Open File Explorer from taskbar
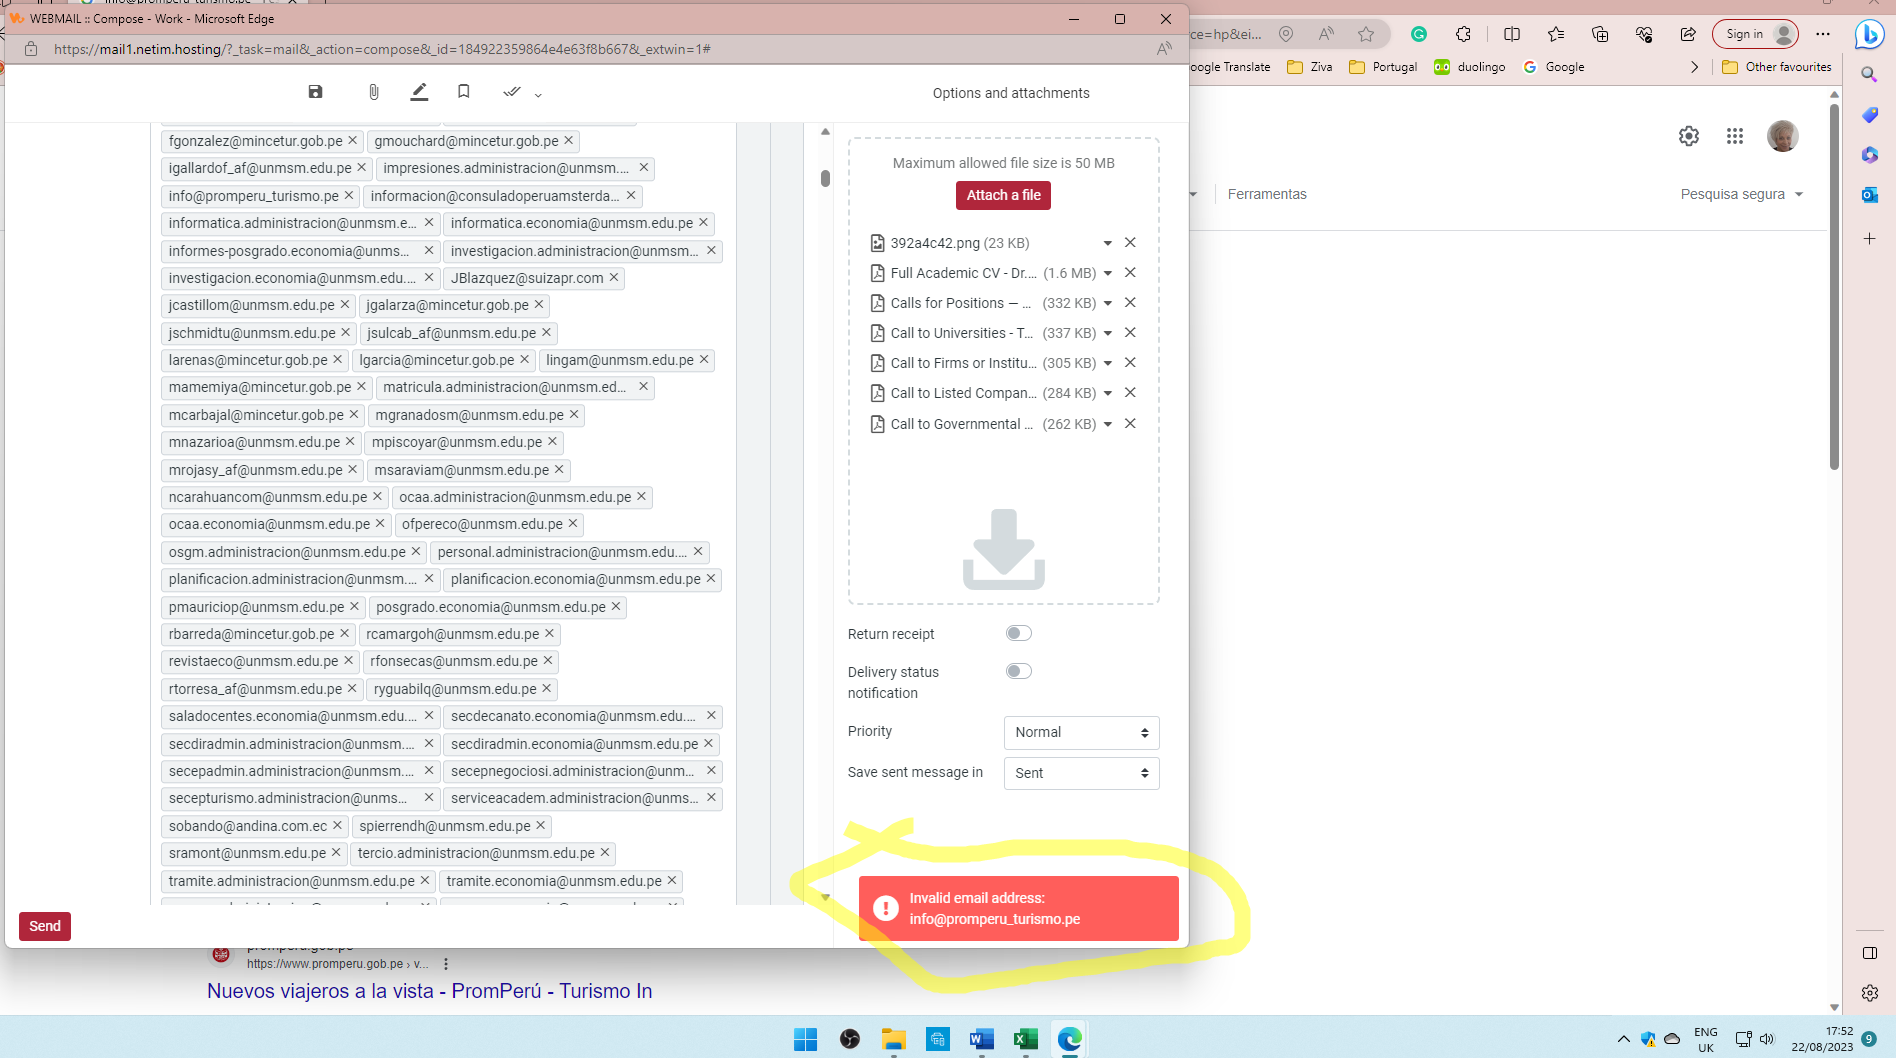Screen dimensions: 1896x1058 click(893, 1040)
